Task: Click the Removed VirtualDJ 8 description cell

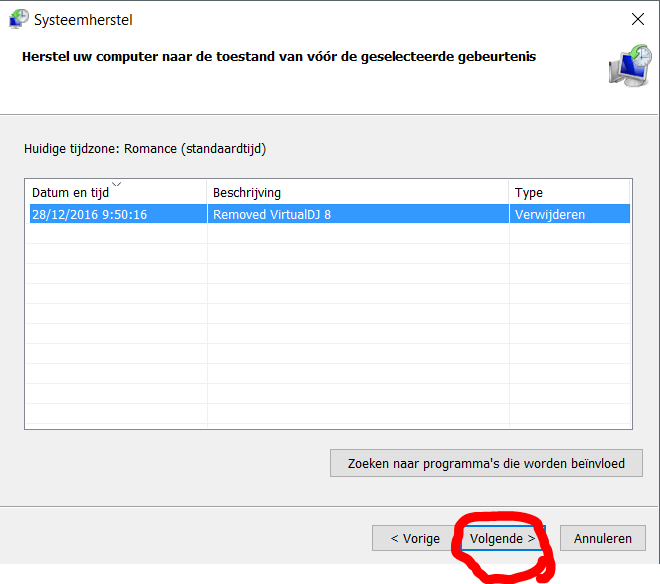Action: point(358,214)
